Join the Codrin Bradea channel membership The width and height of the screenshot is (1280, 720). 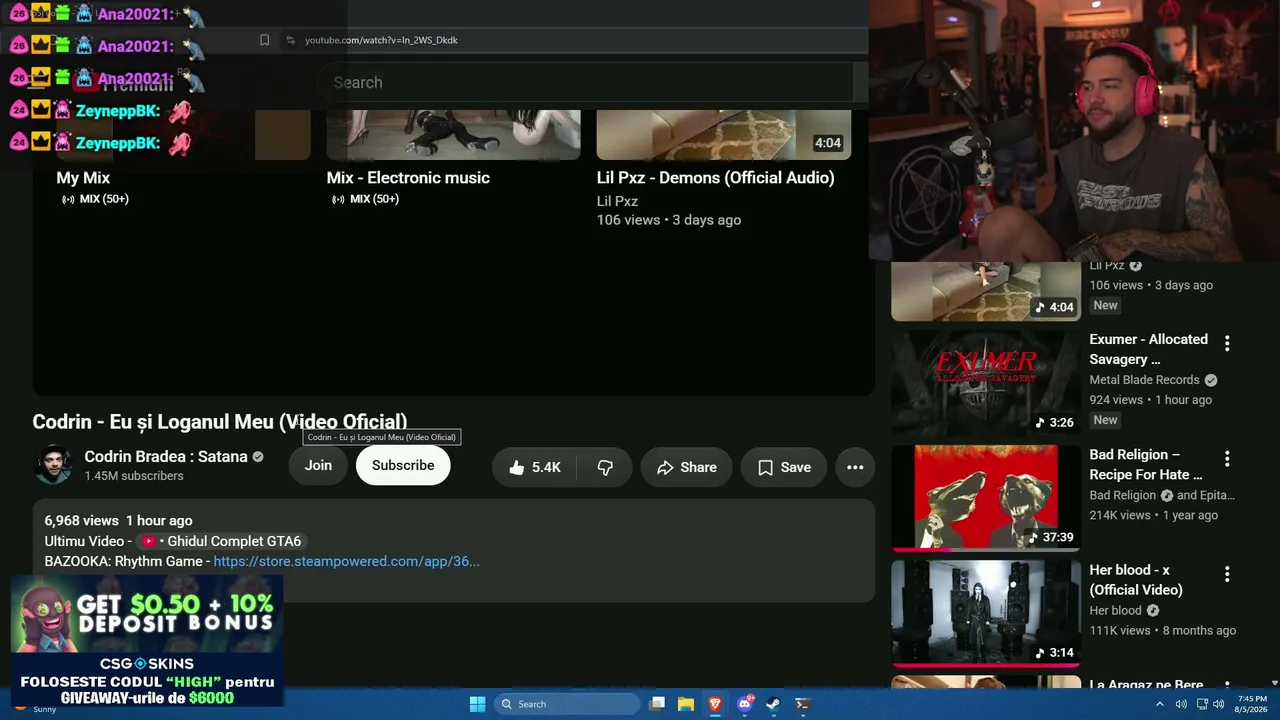point(318,465)
